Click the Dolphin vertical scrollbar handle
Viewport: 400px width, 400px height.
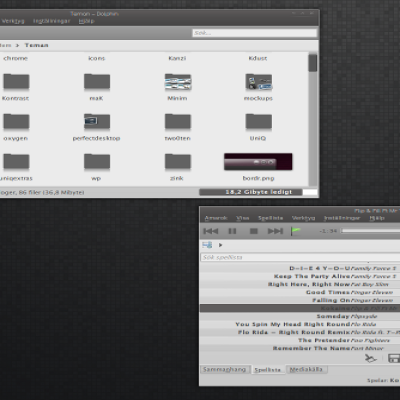[x=313, y=63]
